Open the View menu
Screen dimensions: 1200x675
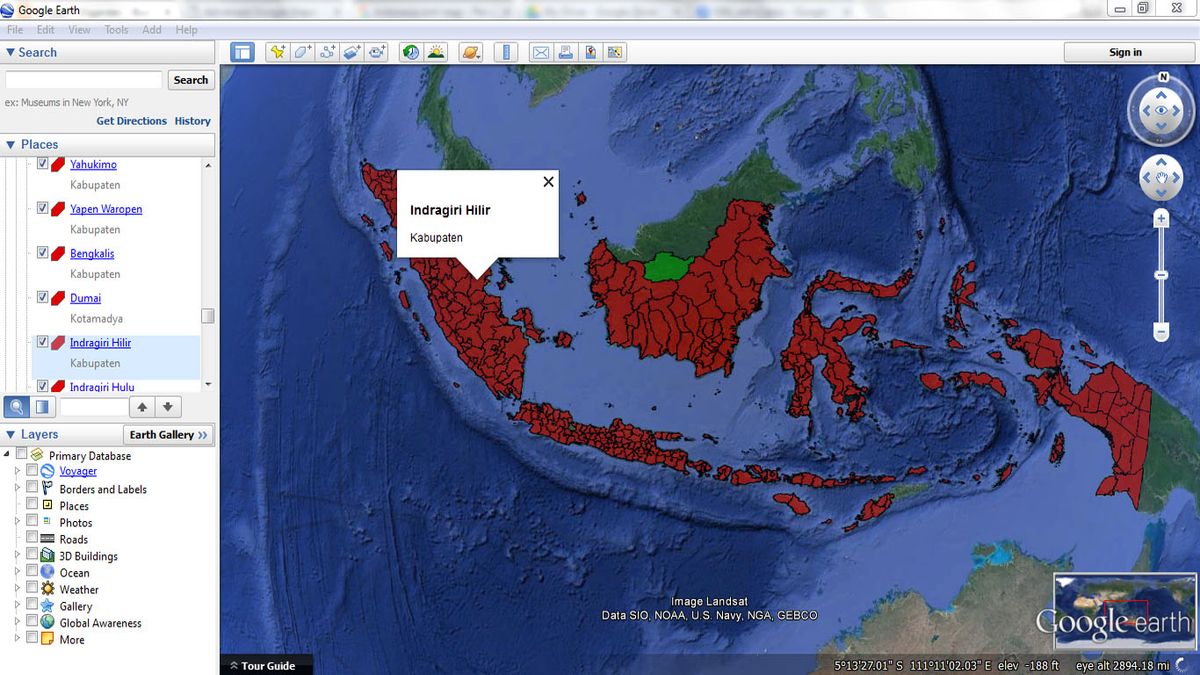tap(79, 30)
